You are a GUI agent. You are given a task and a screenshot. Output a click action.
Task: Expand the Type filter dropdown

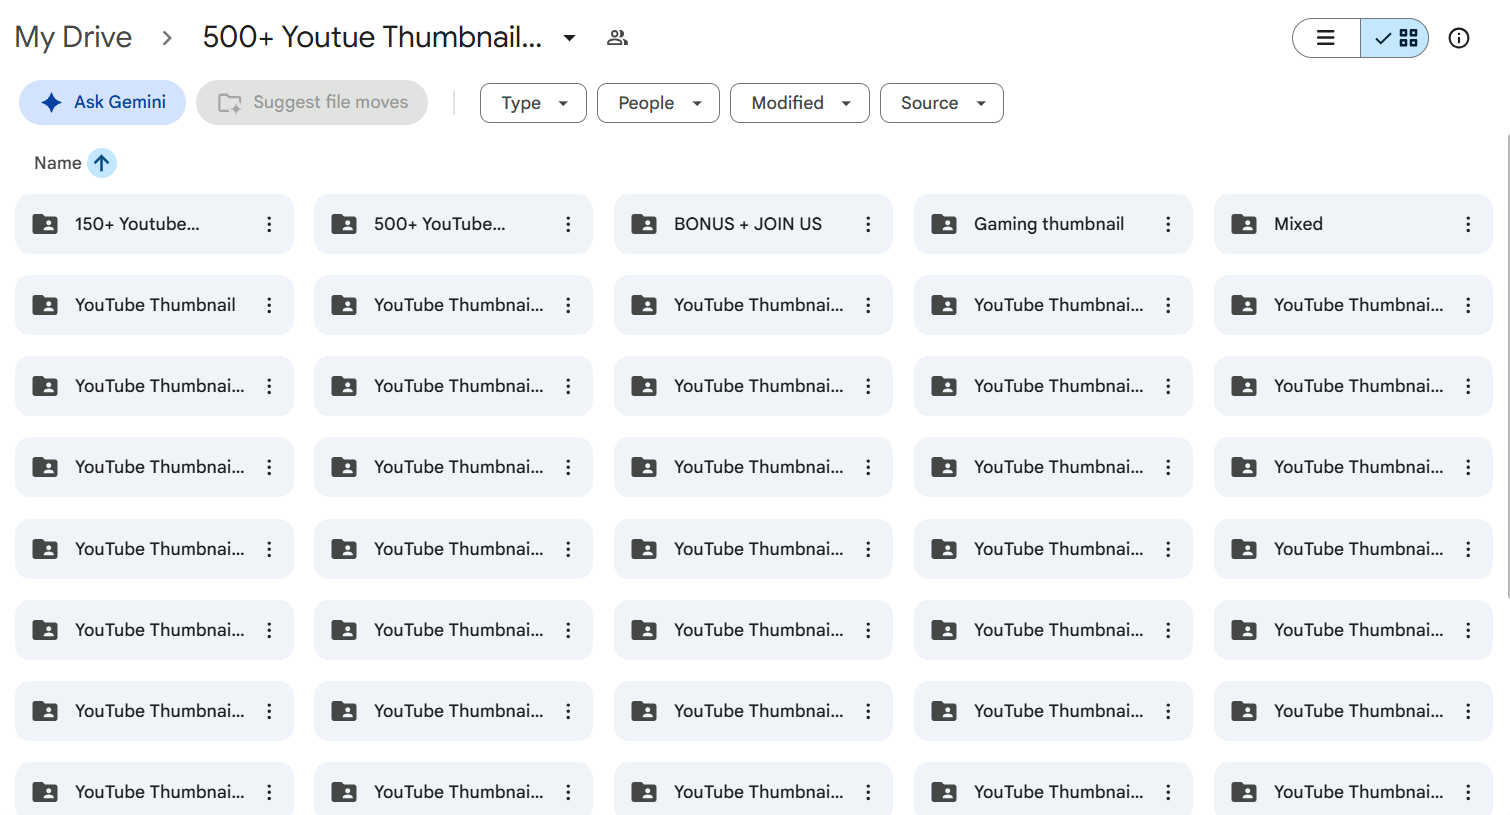[533, 103]
